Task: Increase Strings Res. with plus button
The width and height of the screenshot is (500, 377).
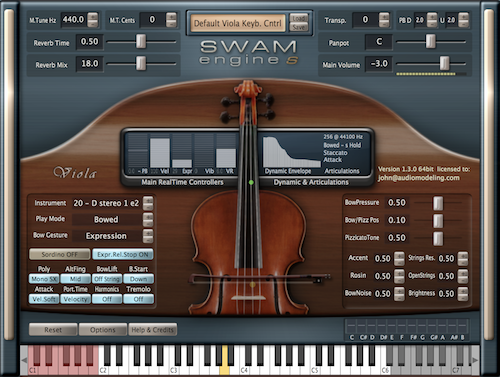Action: (463, 255)
